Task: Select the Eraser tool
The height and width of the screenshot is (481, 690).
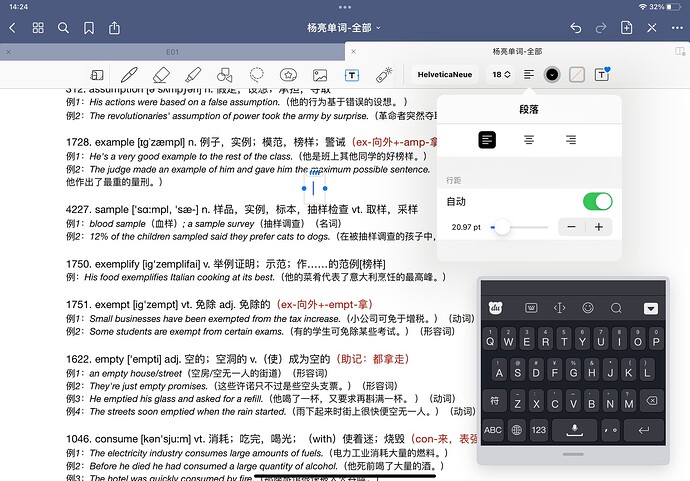Action: (x=161, y=75)
